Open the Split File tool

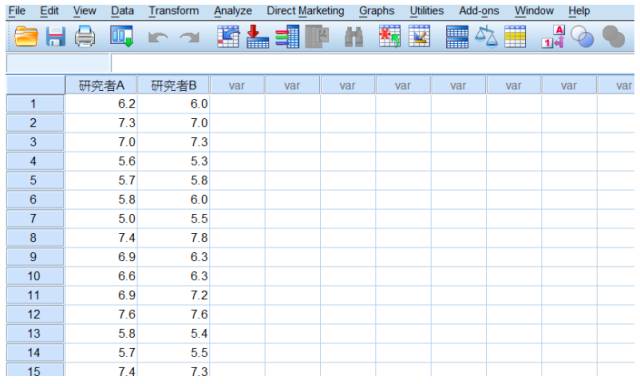click(x=457, y=37)
